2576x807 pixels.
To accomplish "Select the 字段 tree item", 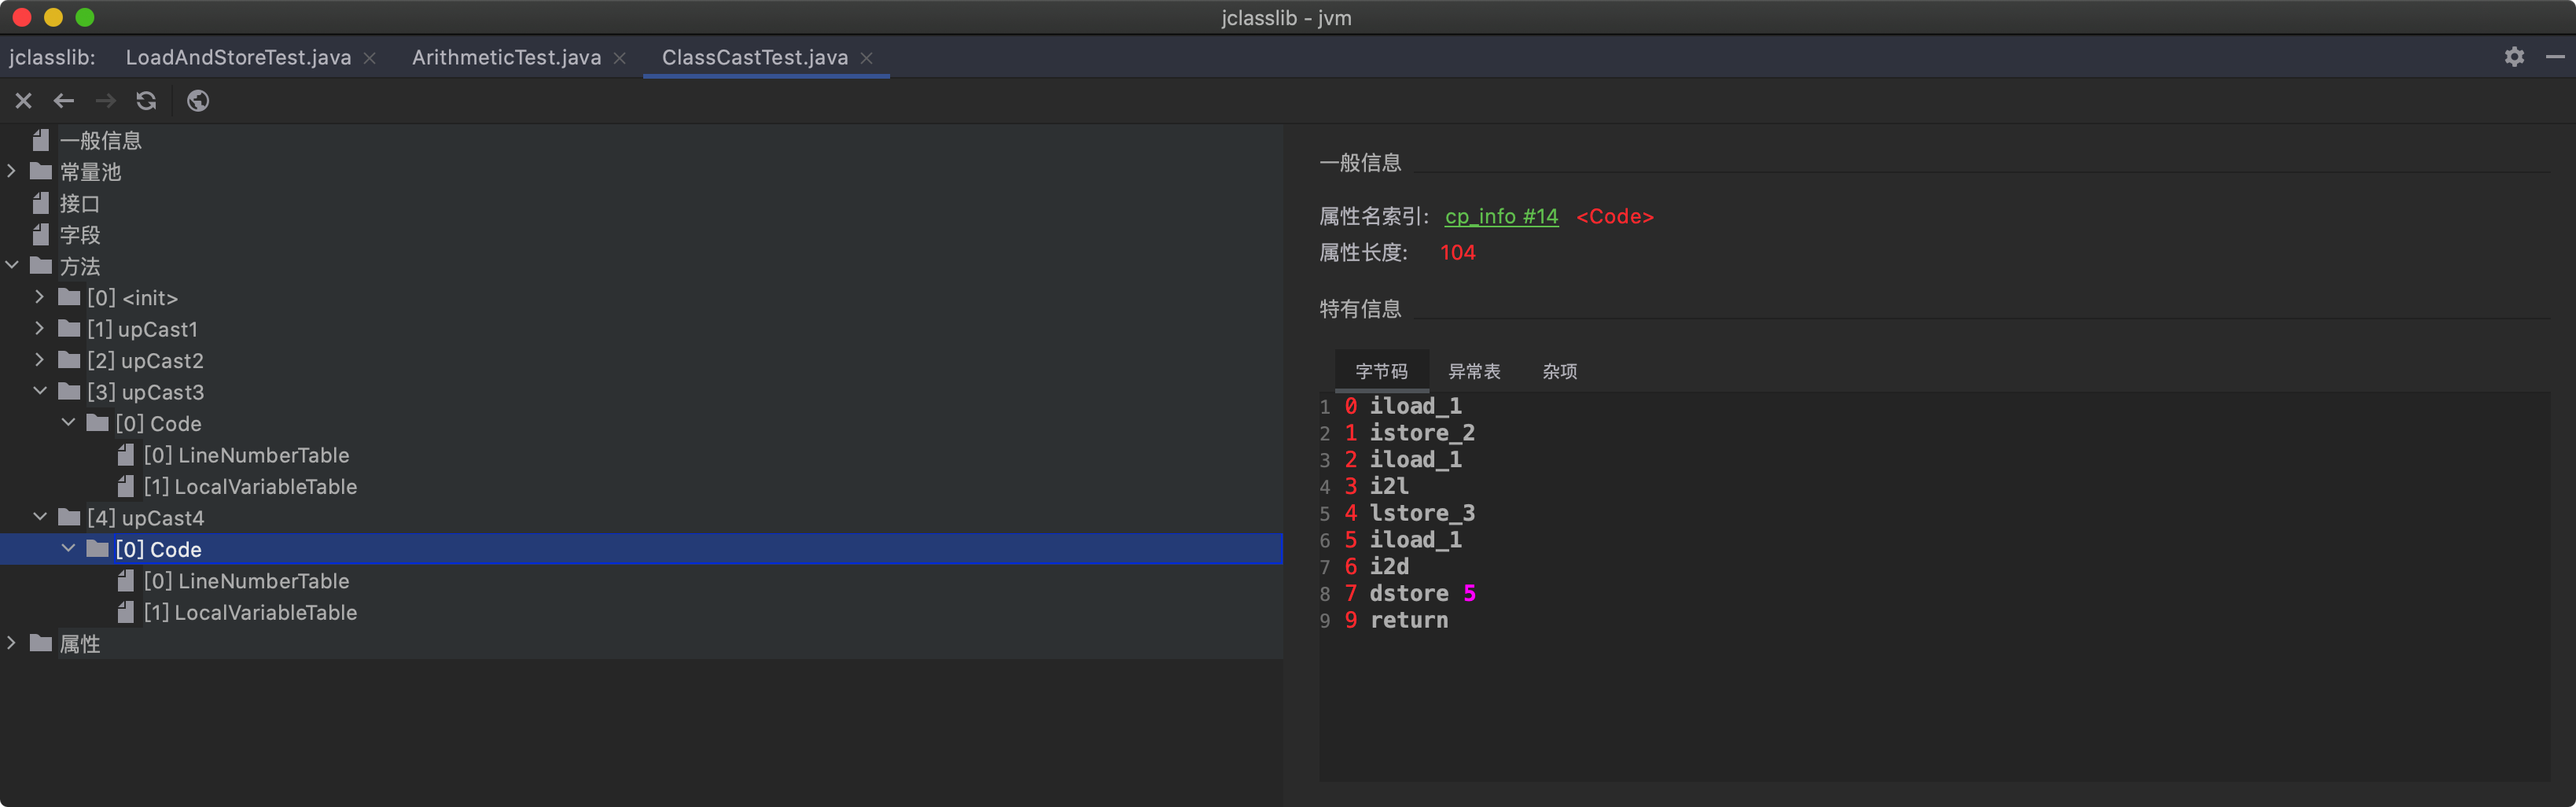I will [x=80, y=235].
